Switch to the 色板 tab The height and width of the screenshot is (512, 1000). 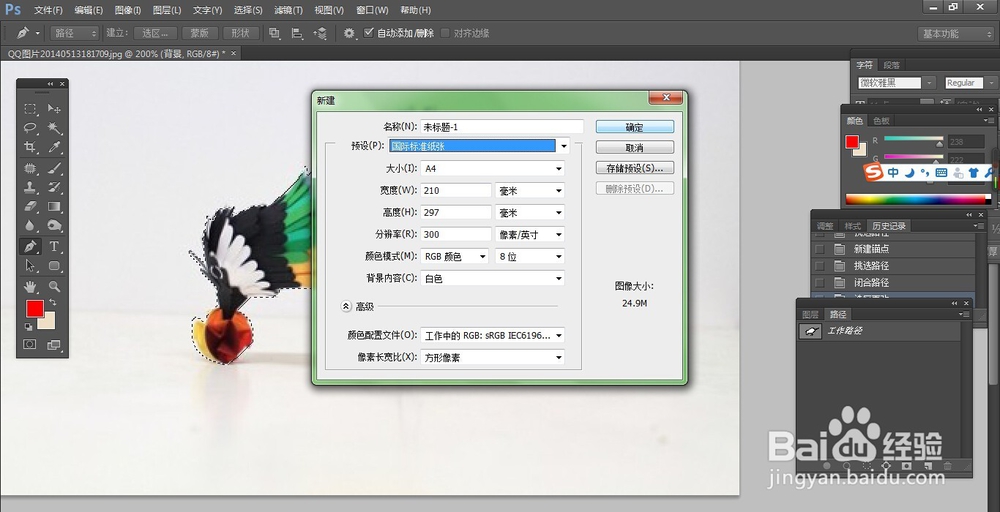tap(881, 121)
